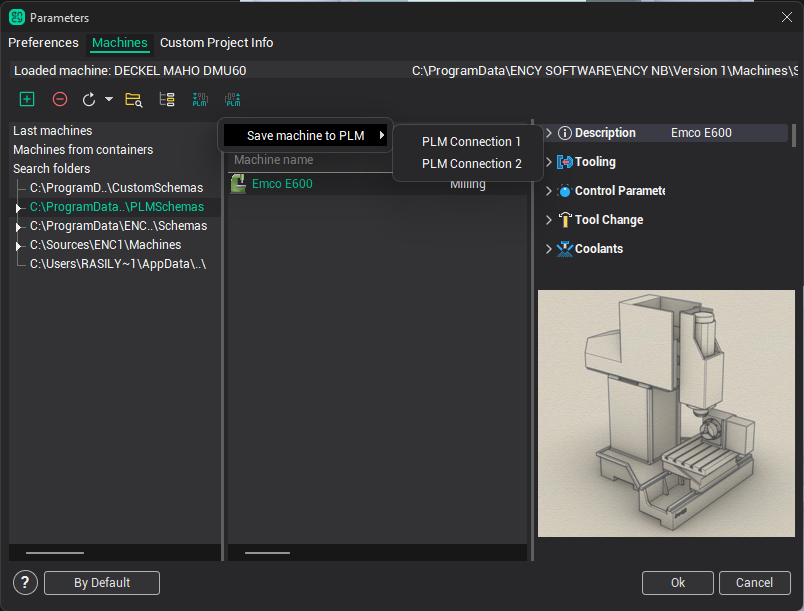This screenshot has width=804, height=611.
Task: Switch to the Custom Project Info tab
Action: (x=216, y=43)
